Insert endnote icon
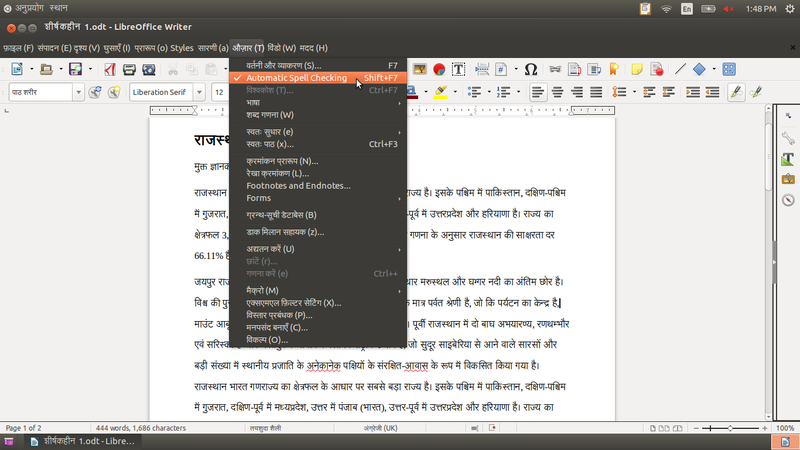The width and height of the screenshot is (800, 450). pyautogui.click(x=594, y=69)
